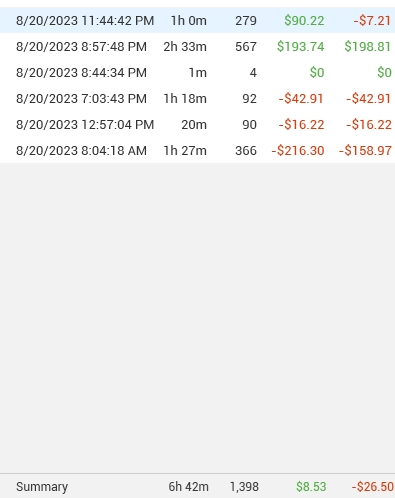Click the -$7.21 red amount
Image resolution: width=395 pixels, height=498 pixels.
[x=372, y=21]
